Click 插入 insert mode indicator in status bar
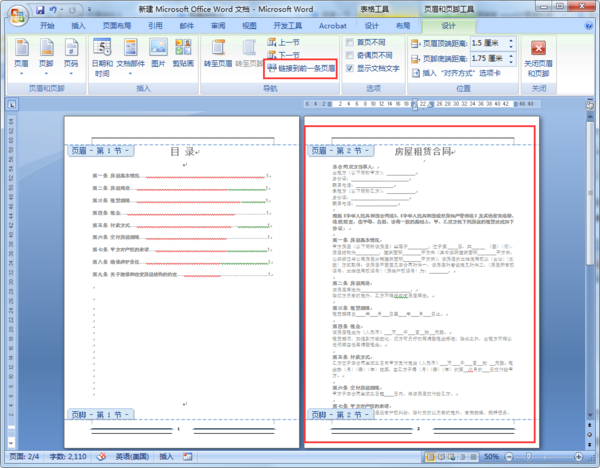 tap(166, 457)
